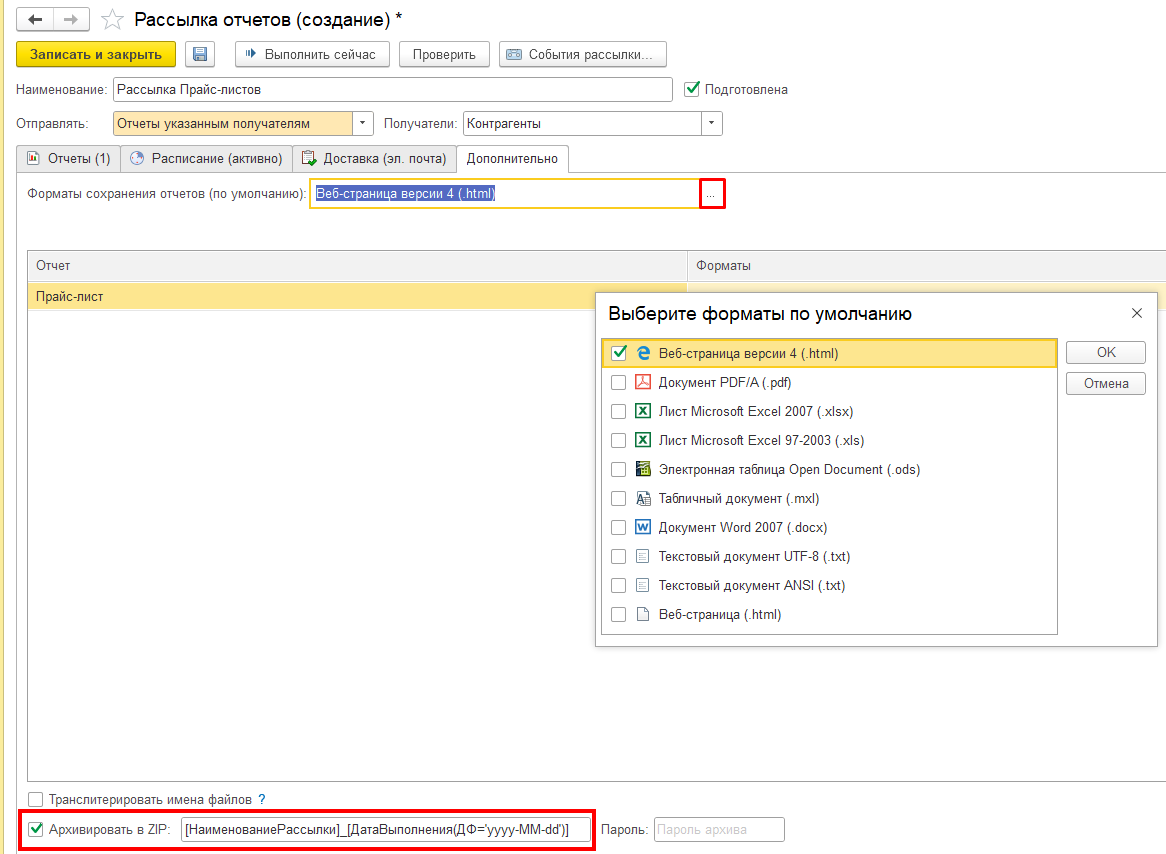Click text file icon of UTF-8 (.txt)
Screen dimensions: 1166x854
[x=643, y=556]
